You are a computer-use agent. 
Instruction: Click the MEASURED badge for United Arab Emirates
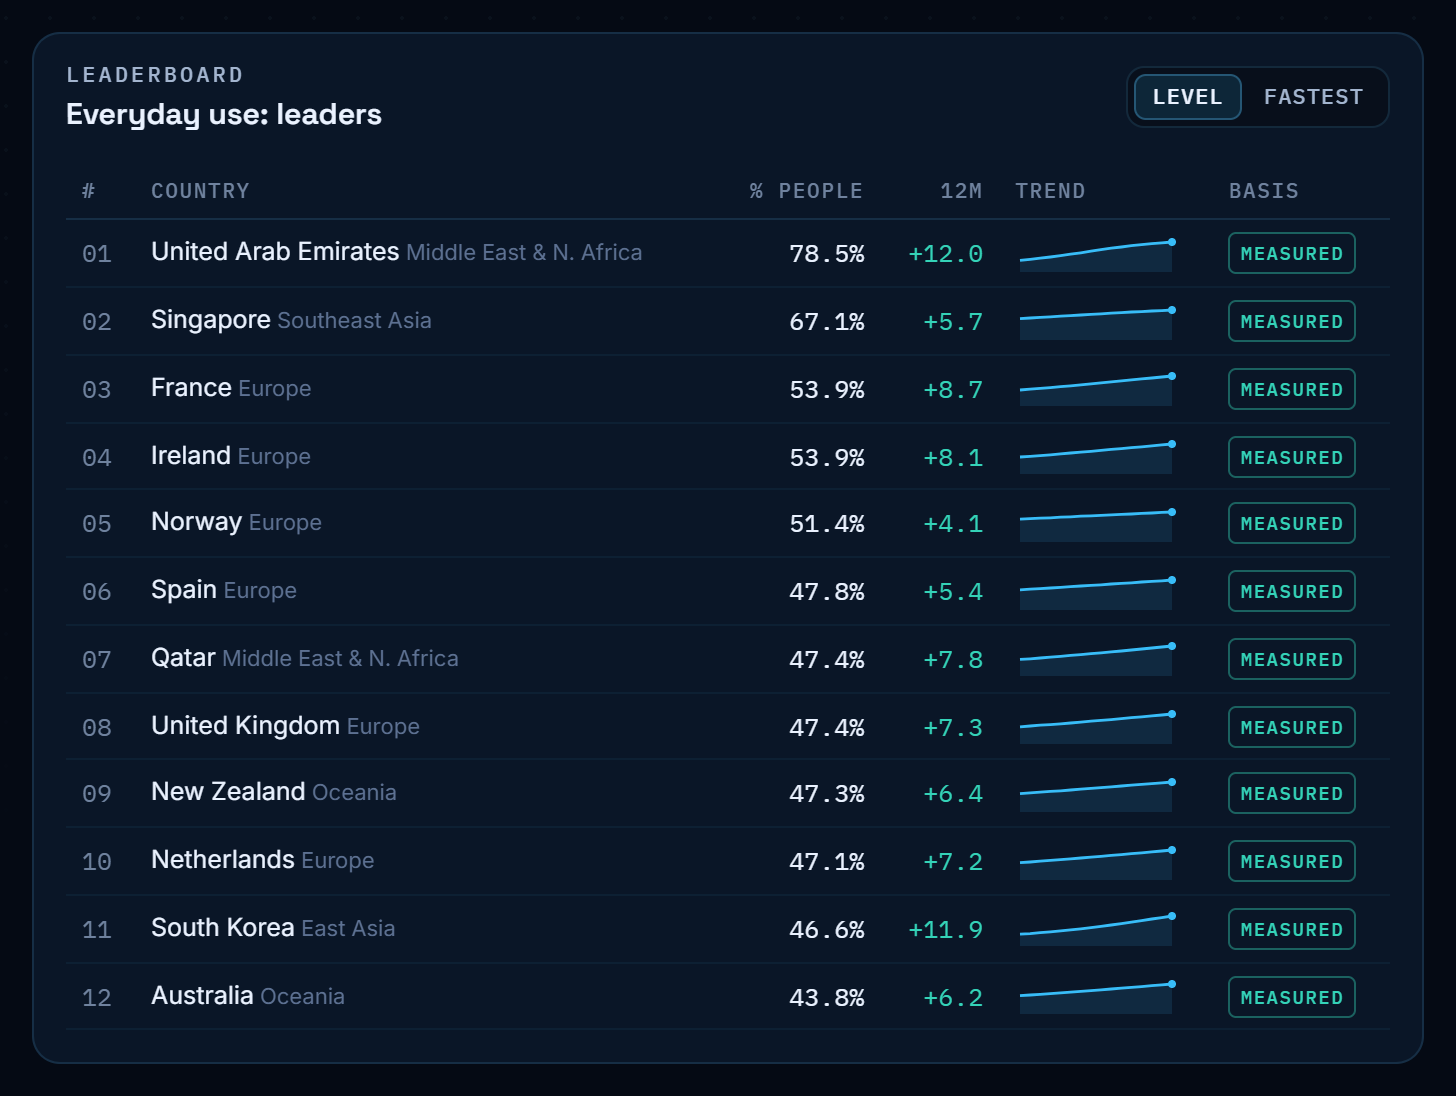click(1291, 253)
